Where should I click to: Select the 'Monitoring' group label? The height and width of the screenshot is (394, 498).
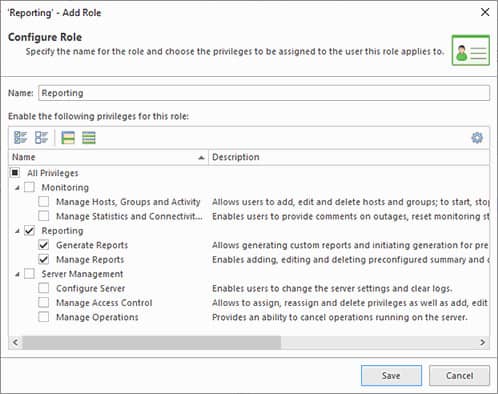coord(65,187)
